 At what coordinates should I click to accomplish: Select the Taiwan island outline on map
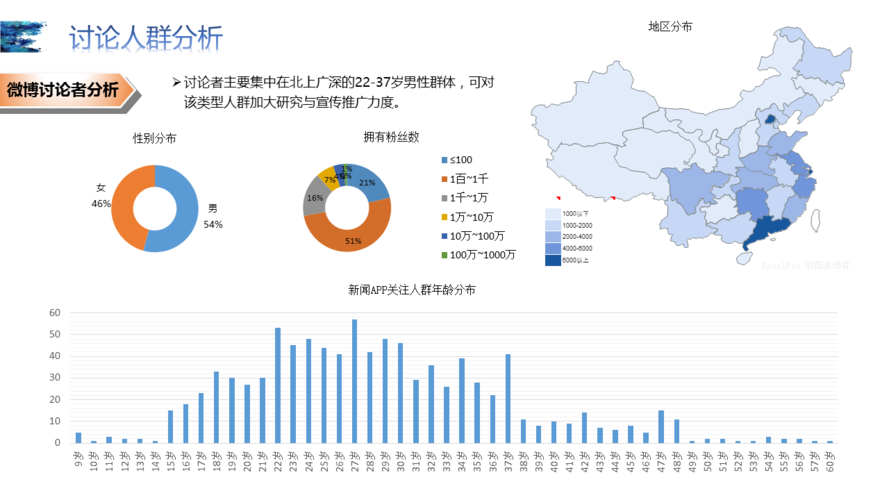pos(815,221)
